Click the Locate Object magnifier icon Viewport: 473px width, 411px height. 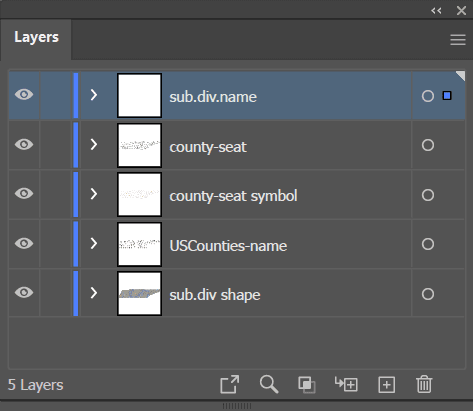[269, 384]
